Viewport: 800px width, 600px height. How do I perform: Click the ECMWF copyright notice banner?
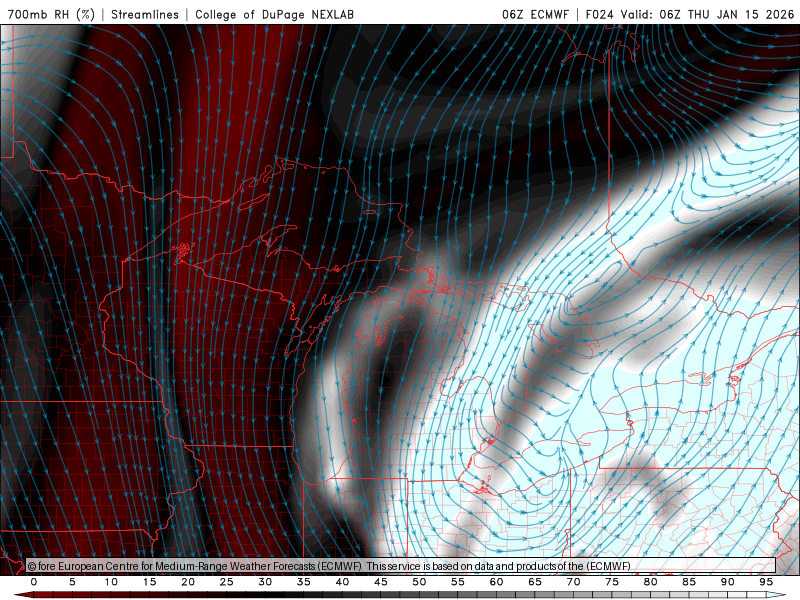pos(401,566)
